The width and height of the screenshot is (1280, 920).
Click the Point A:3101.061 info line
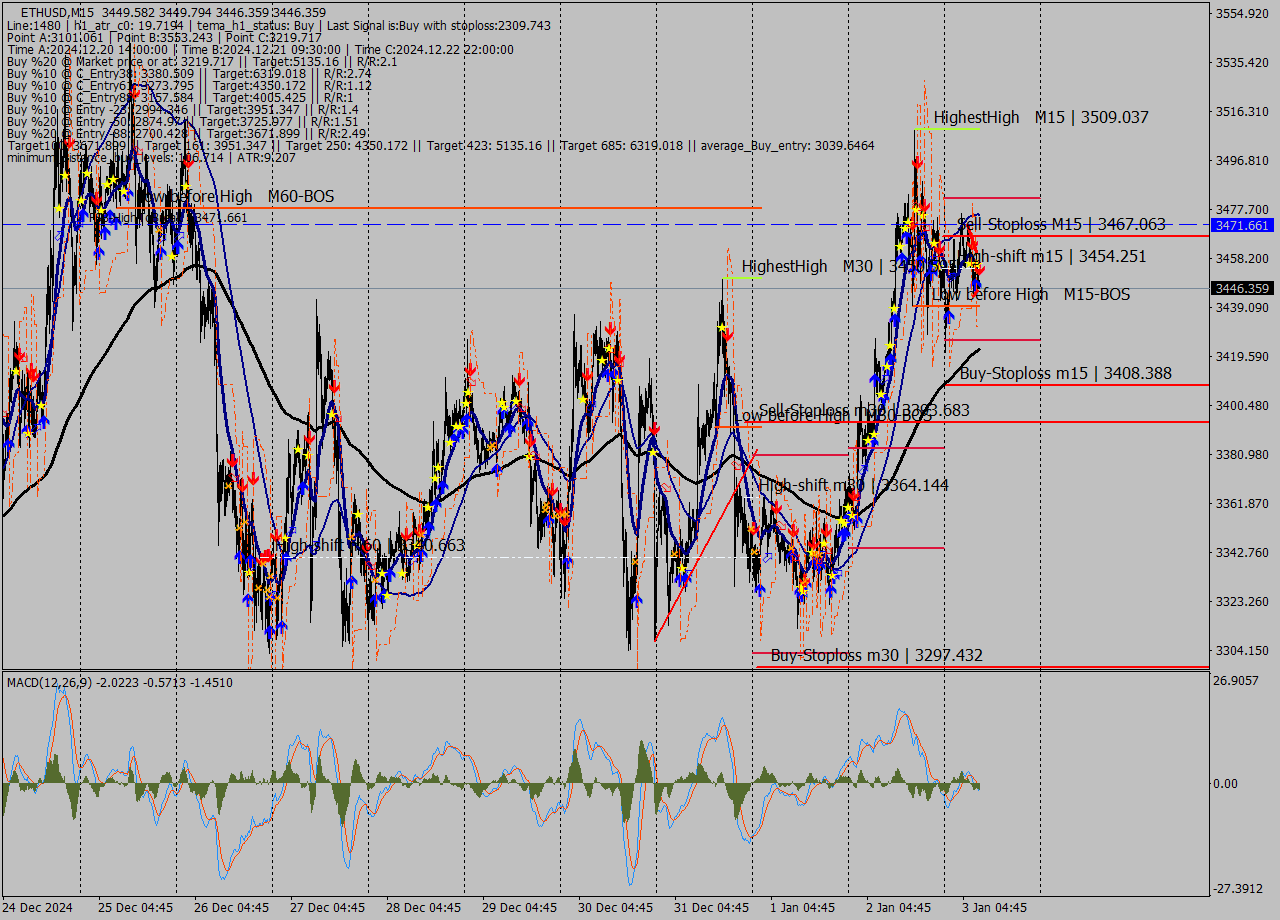[x=164, y=37]
